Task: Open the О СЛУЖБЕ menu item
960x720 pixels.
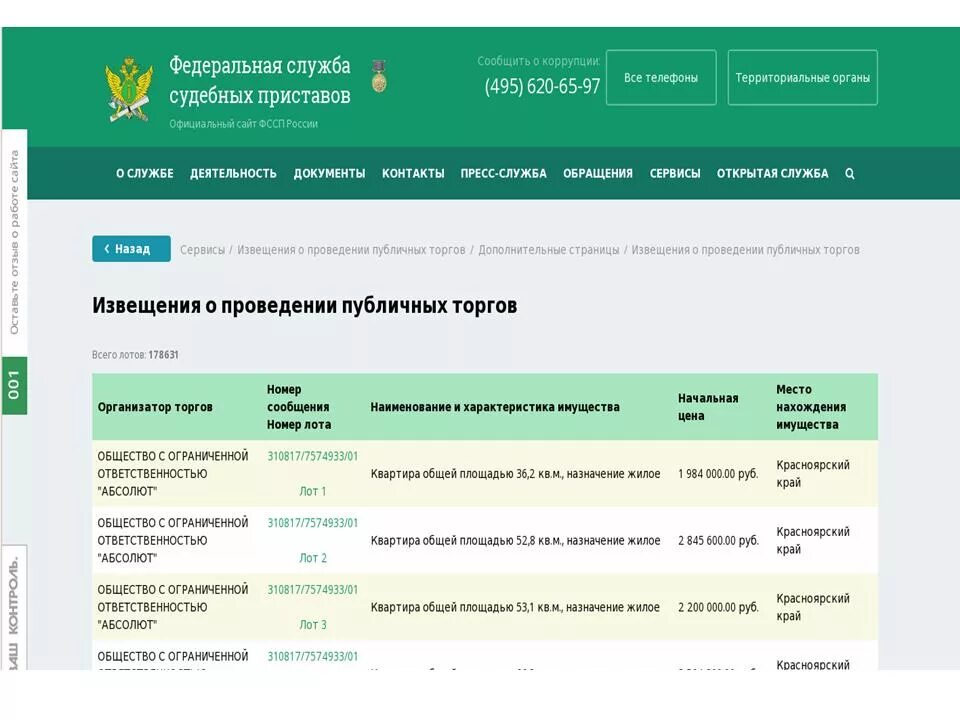Action: 145,173
